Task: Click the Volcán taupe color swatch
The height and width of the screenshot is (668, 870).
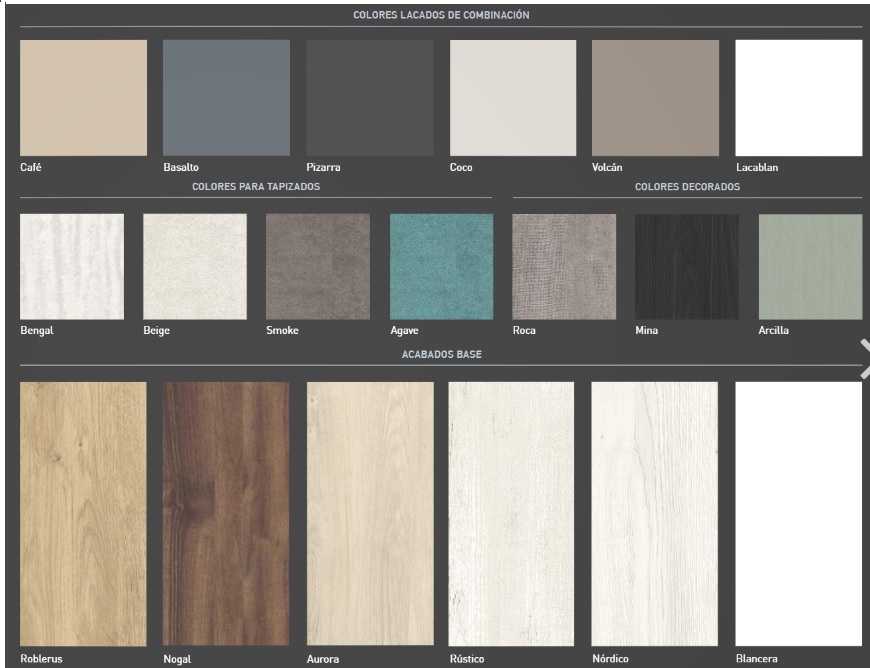Action: [x=655, y=98]
